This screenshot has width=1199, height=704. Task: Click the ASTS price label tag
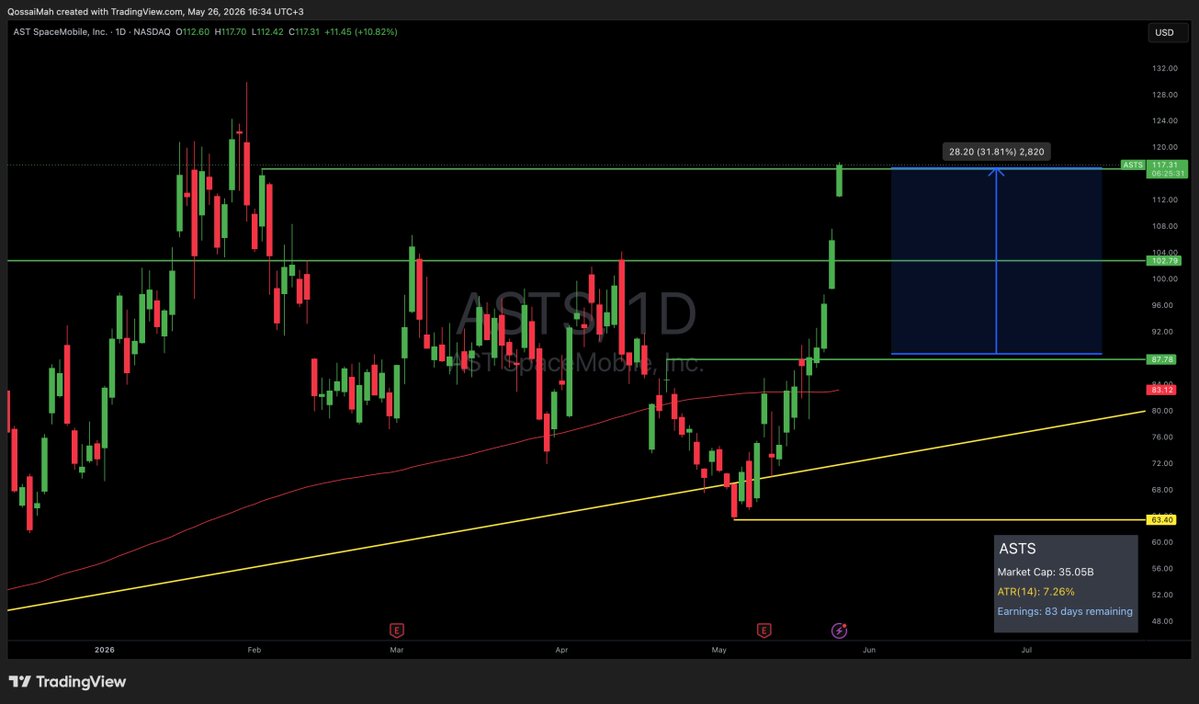click(1132, 165)
